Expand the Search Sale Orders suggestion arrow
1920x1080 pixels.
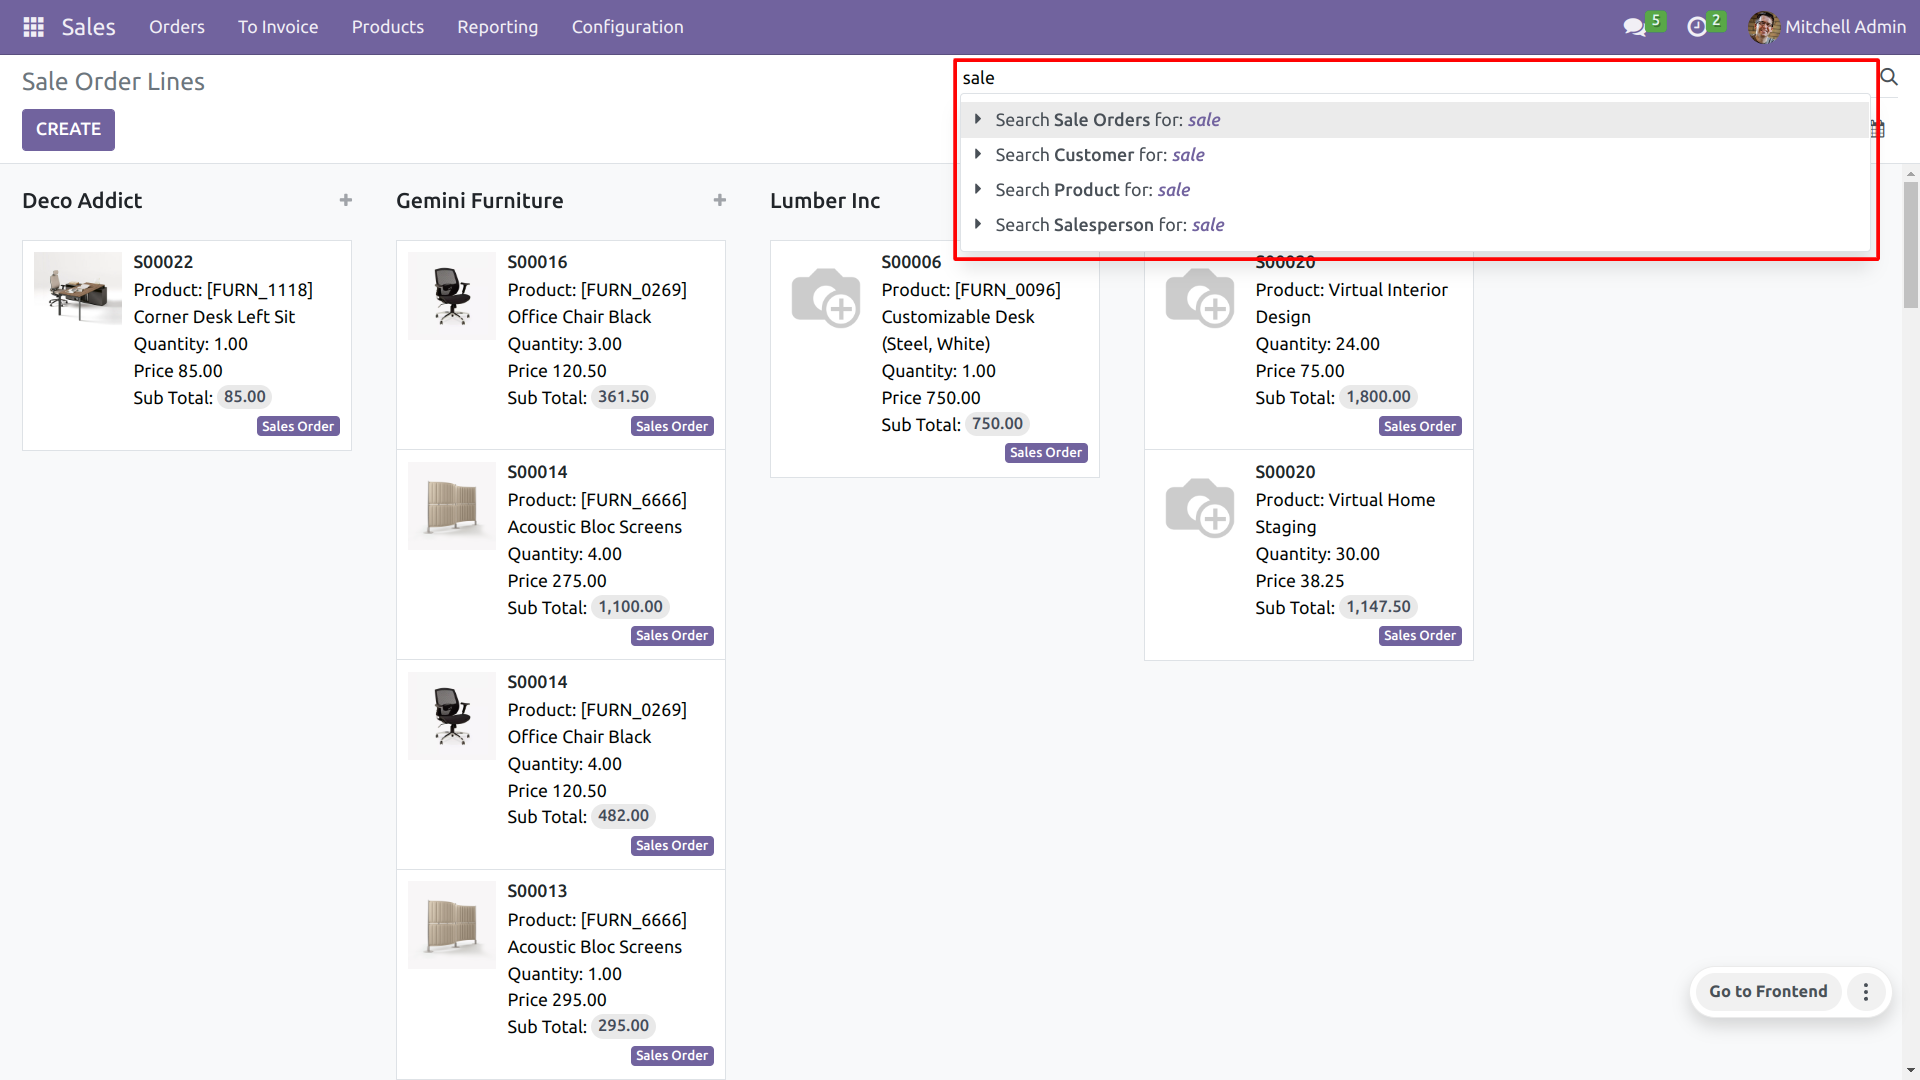978,119
